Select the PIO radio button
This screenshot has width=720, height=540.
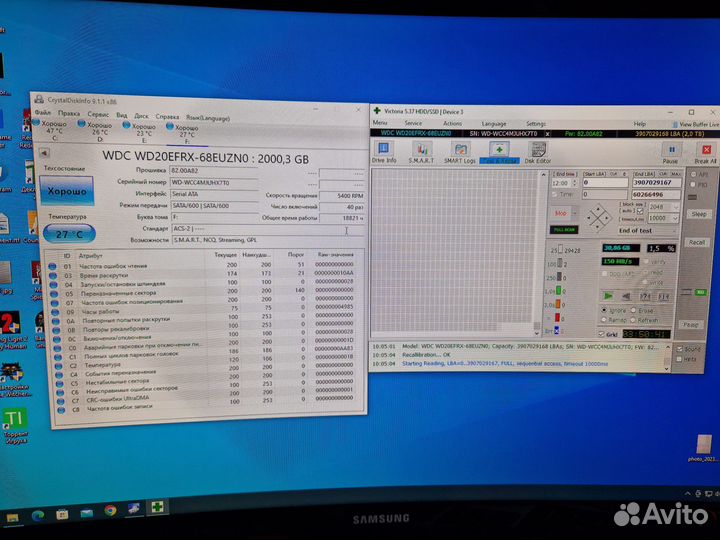[693, 185]
